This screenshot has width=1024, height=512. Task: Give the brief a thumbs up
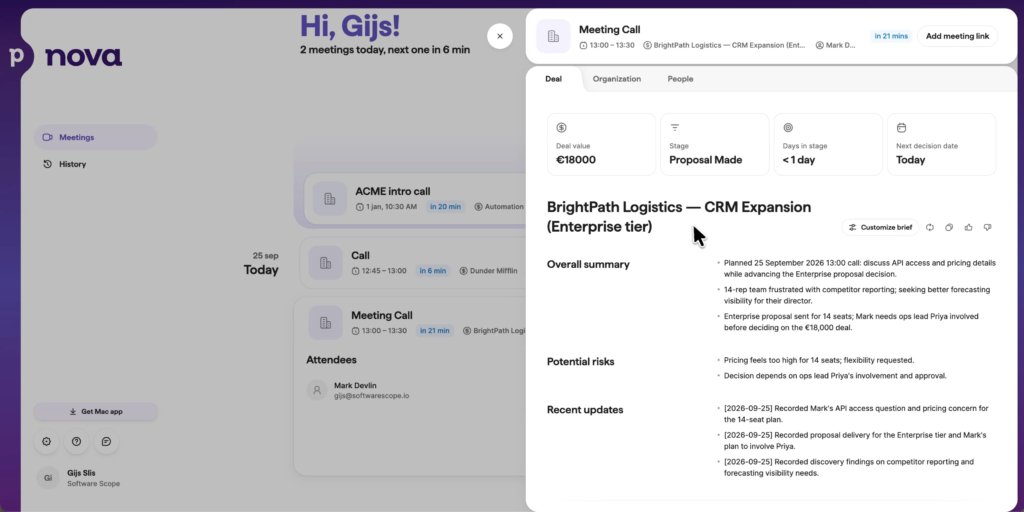coord(968,227)
